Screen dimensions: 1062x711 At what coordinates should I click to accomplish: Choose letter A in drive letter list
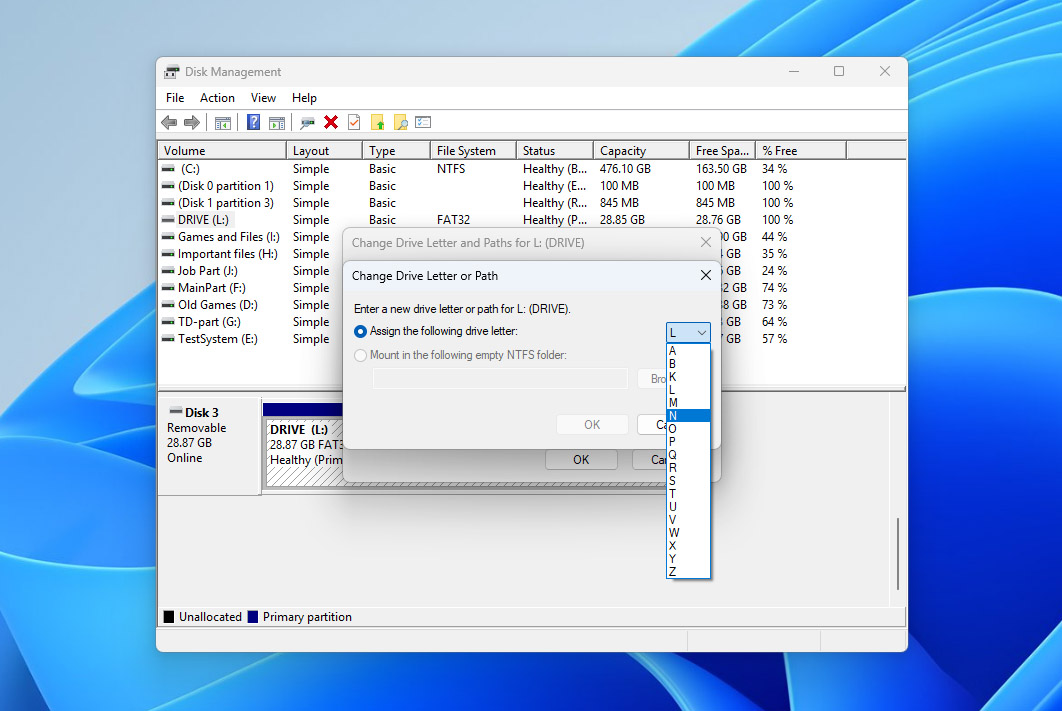click(688, 351)
